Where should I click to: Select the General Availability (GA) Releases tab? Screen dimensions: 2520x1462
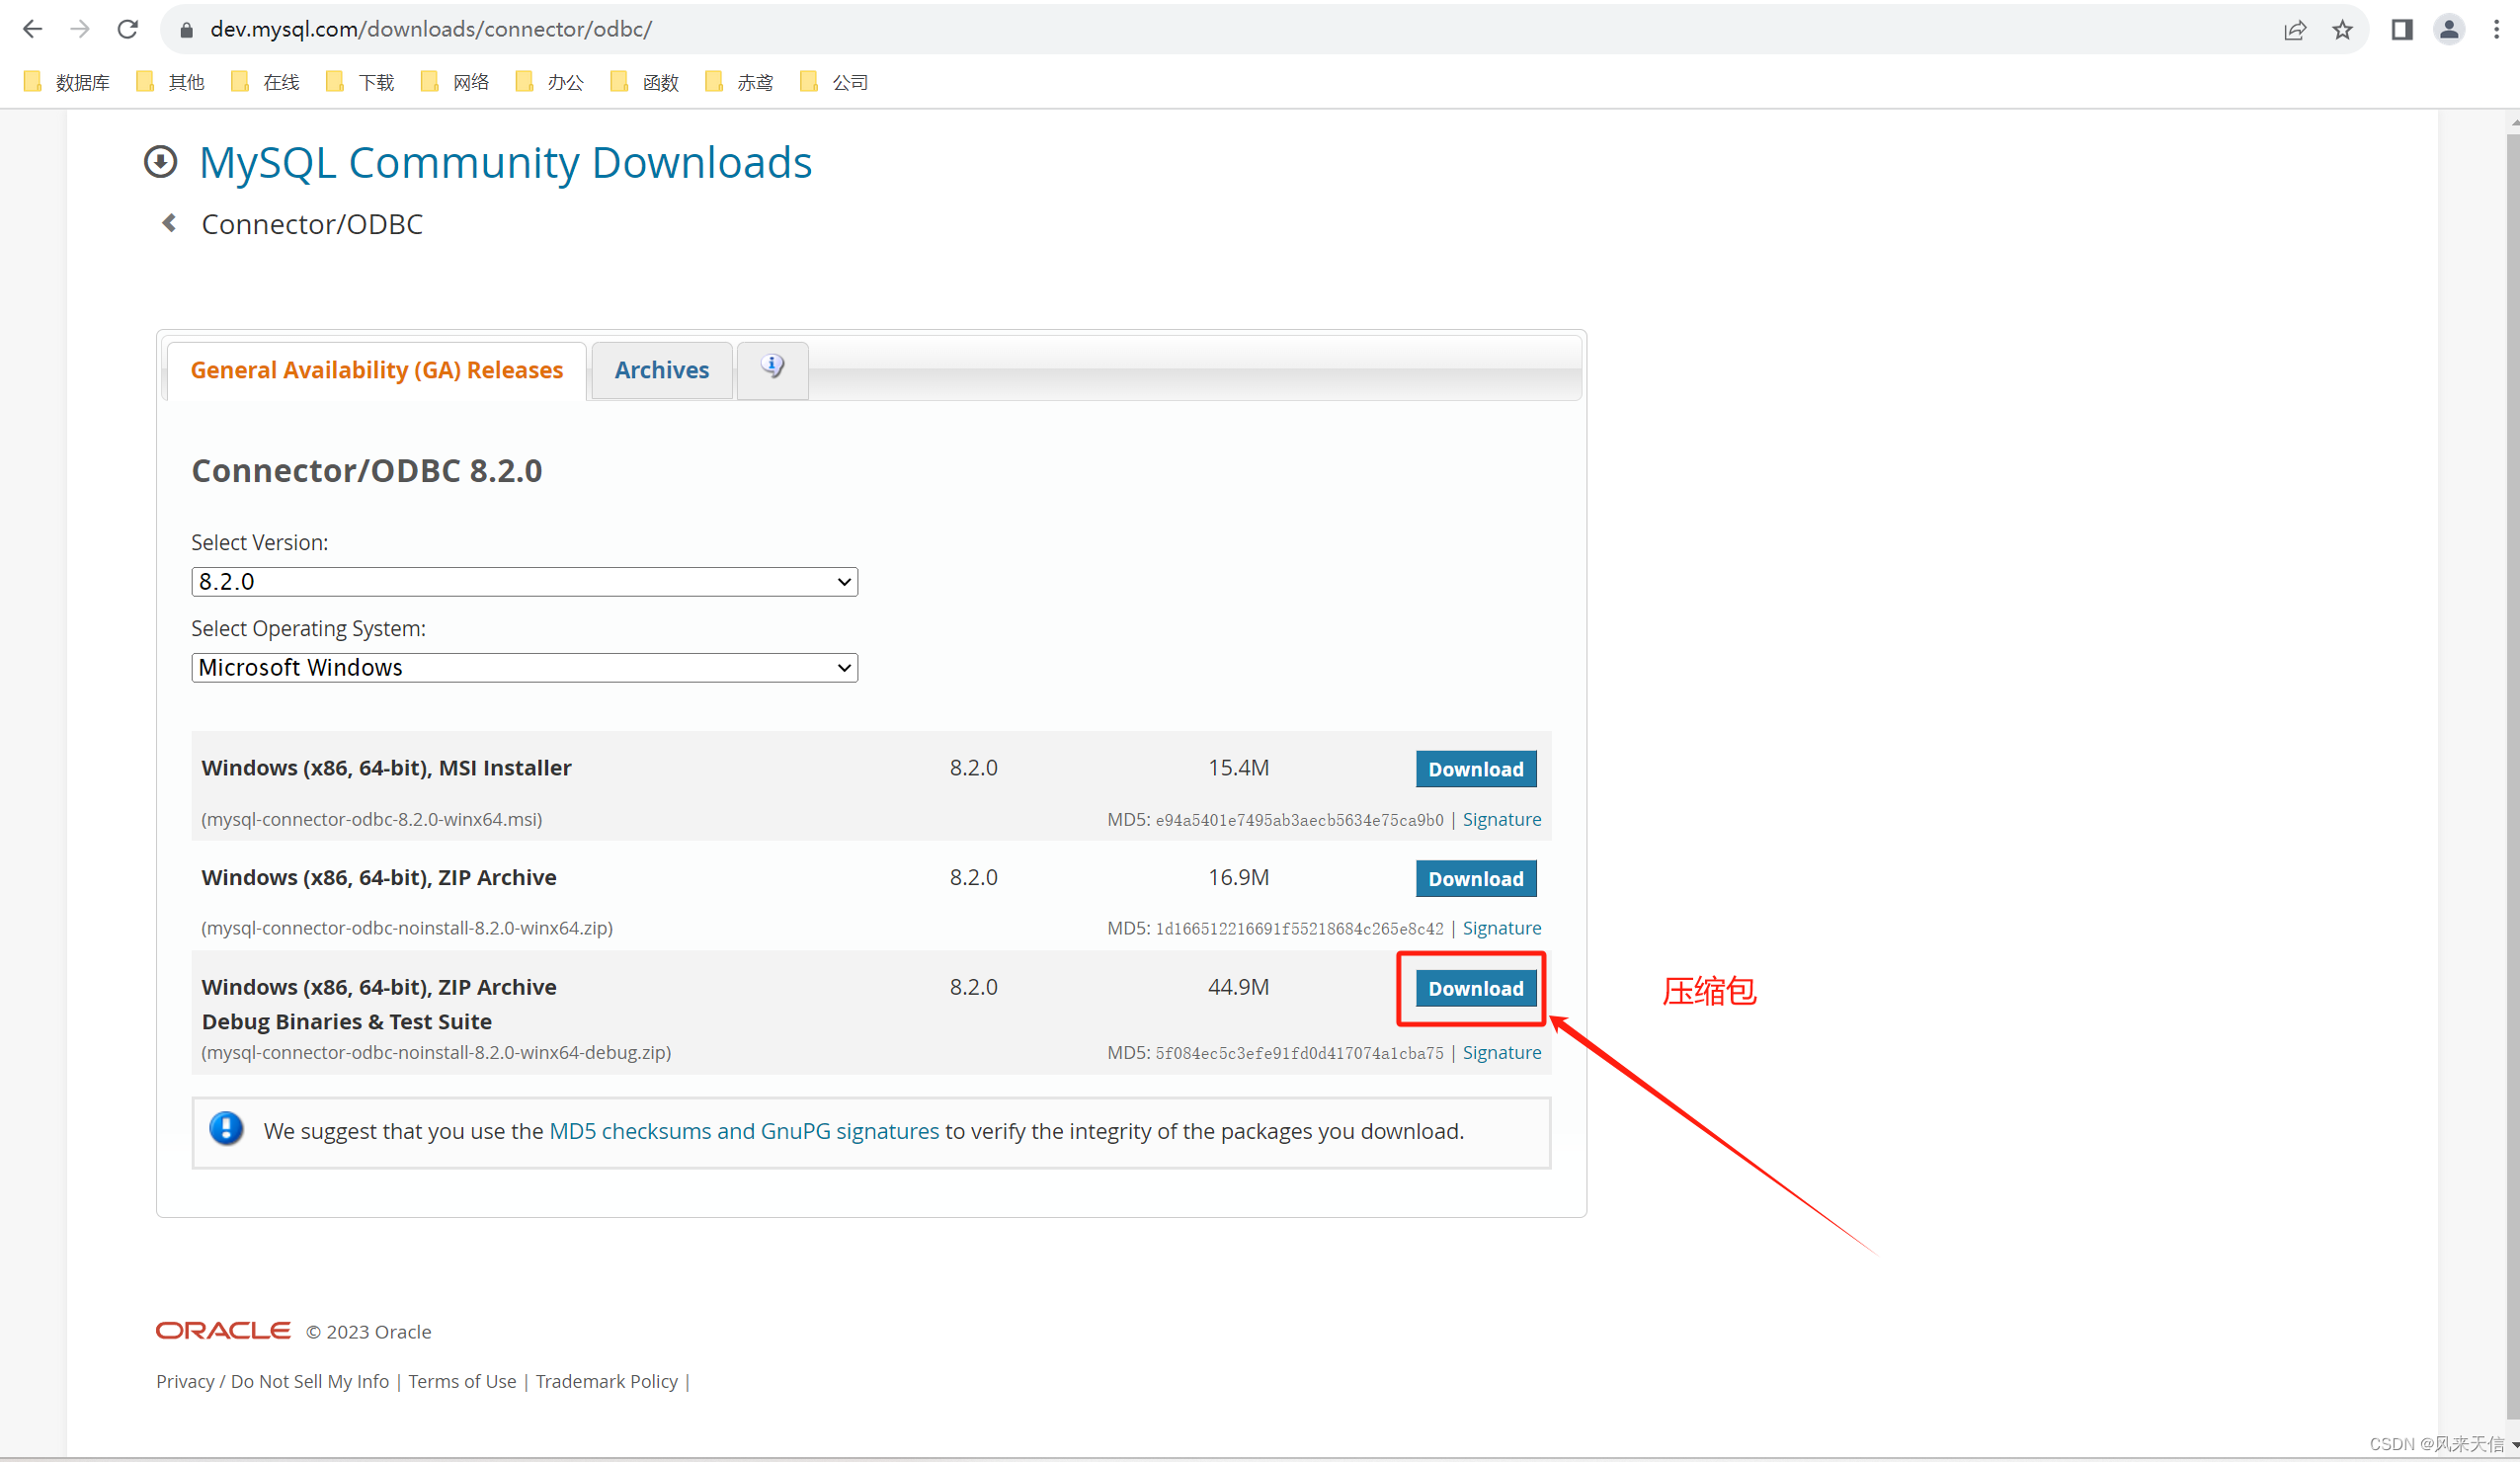coord(377,370)
